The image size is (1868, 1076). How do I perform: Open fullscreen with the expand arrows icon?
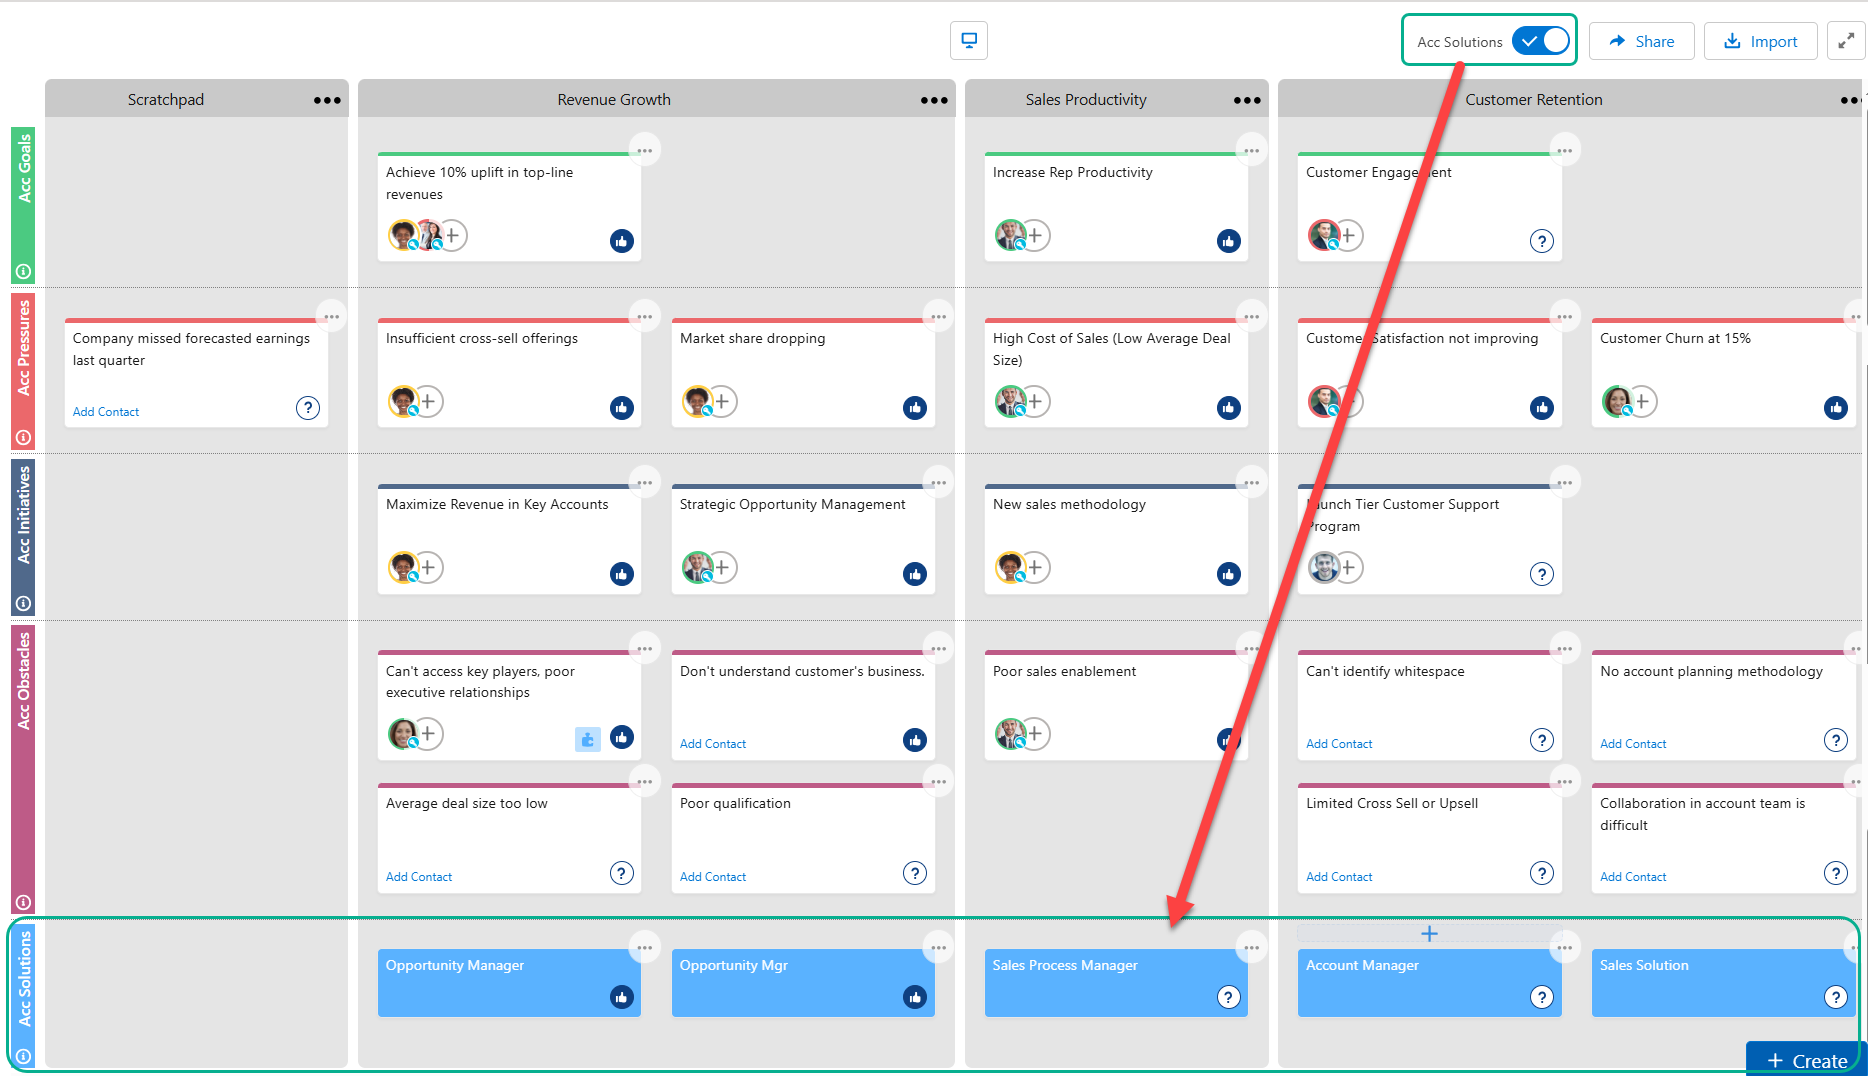coord(1846,41)
